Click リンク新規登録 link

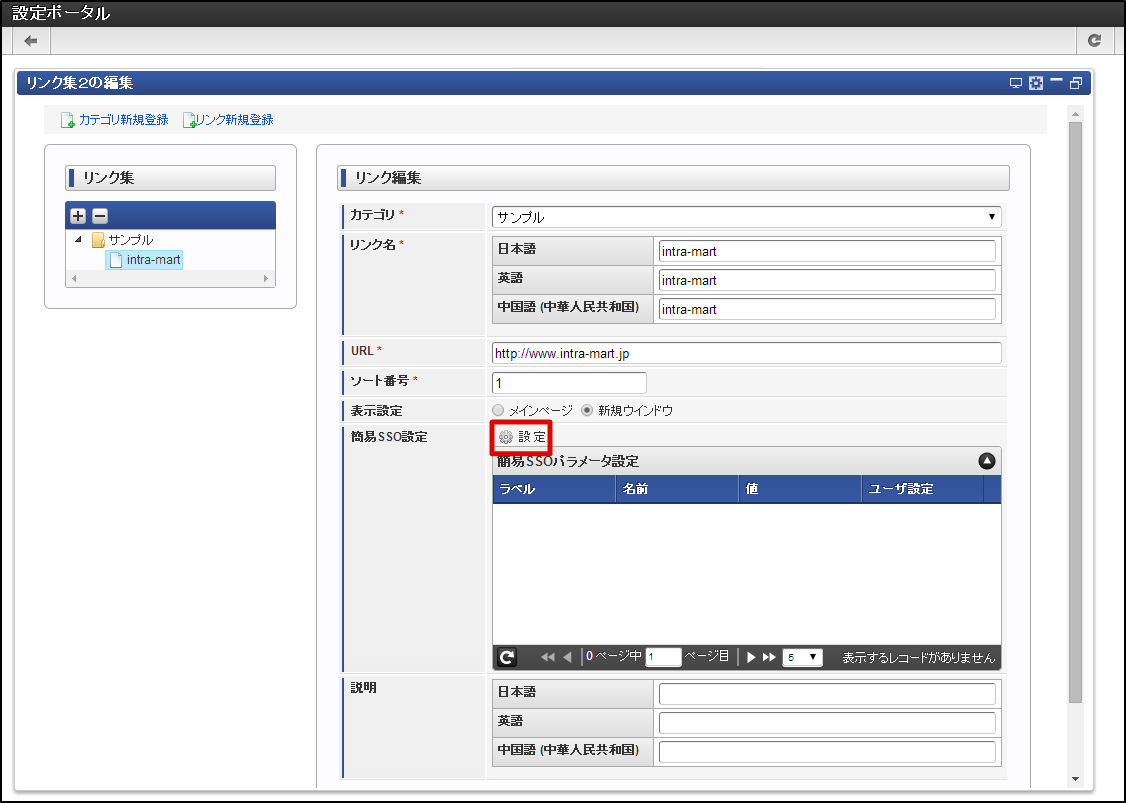tap(228, 120)
